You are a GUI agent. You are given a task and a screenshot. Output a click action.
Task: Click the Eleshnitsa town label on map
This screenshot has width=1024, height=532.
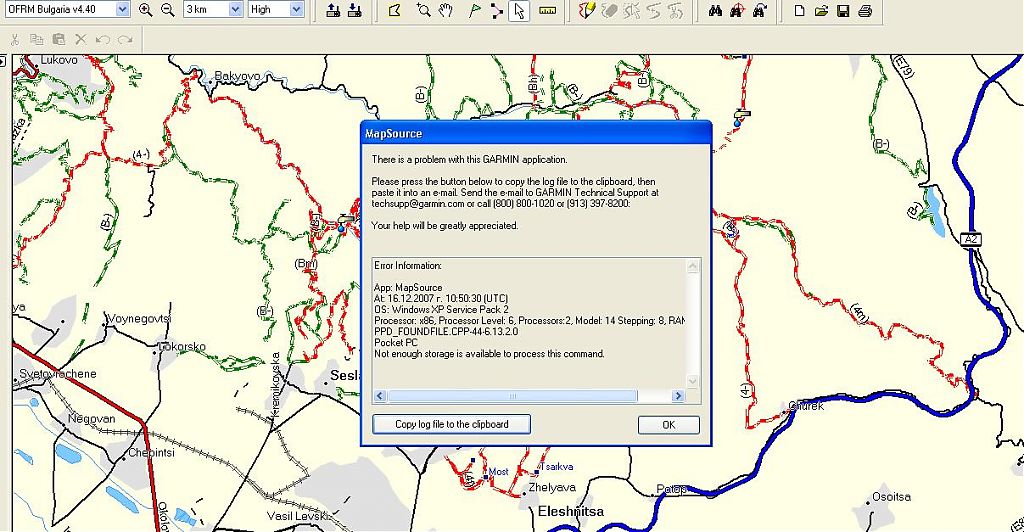(571, 512)
